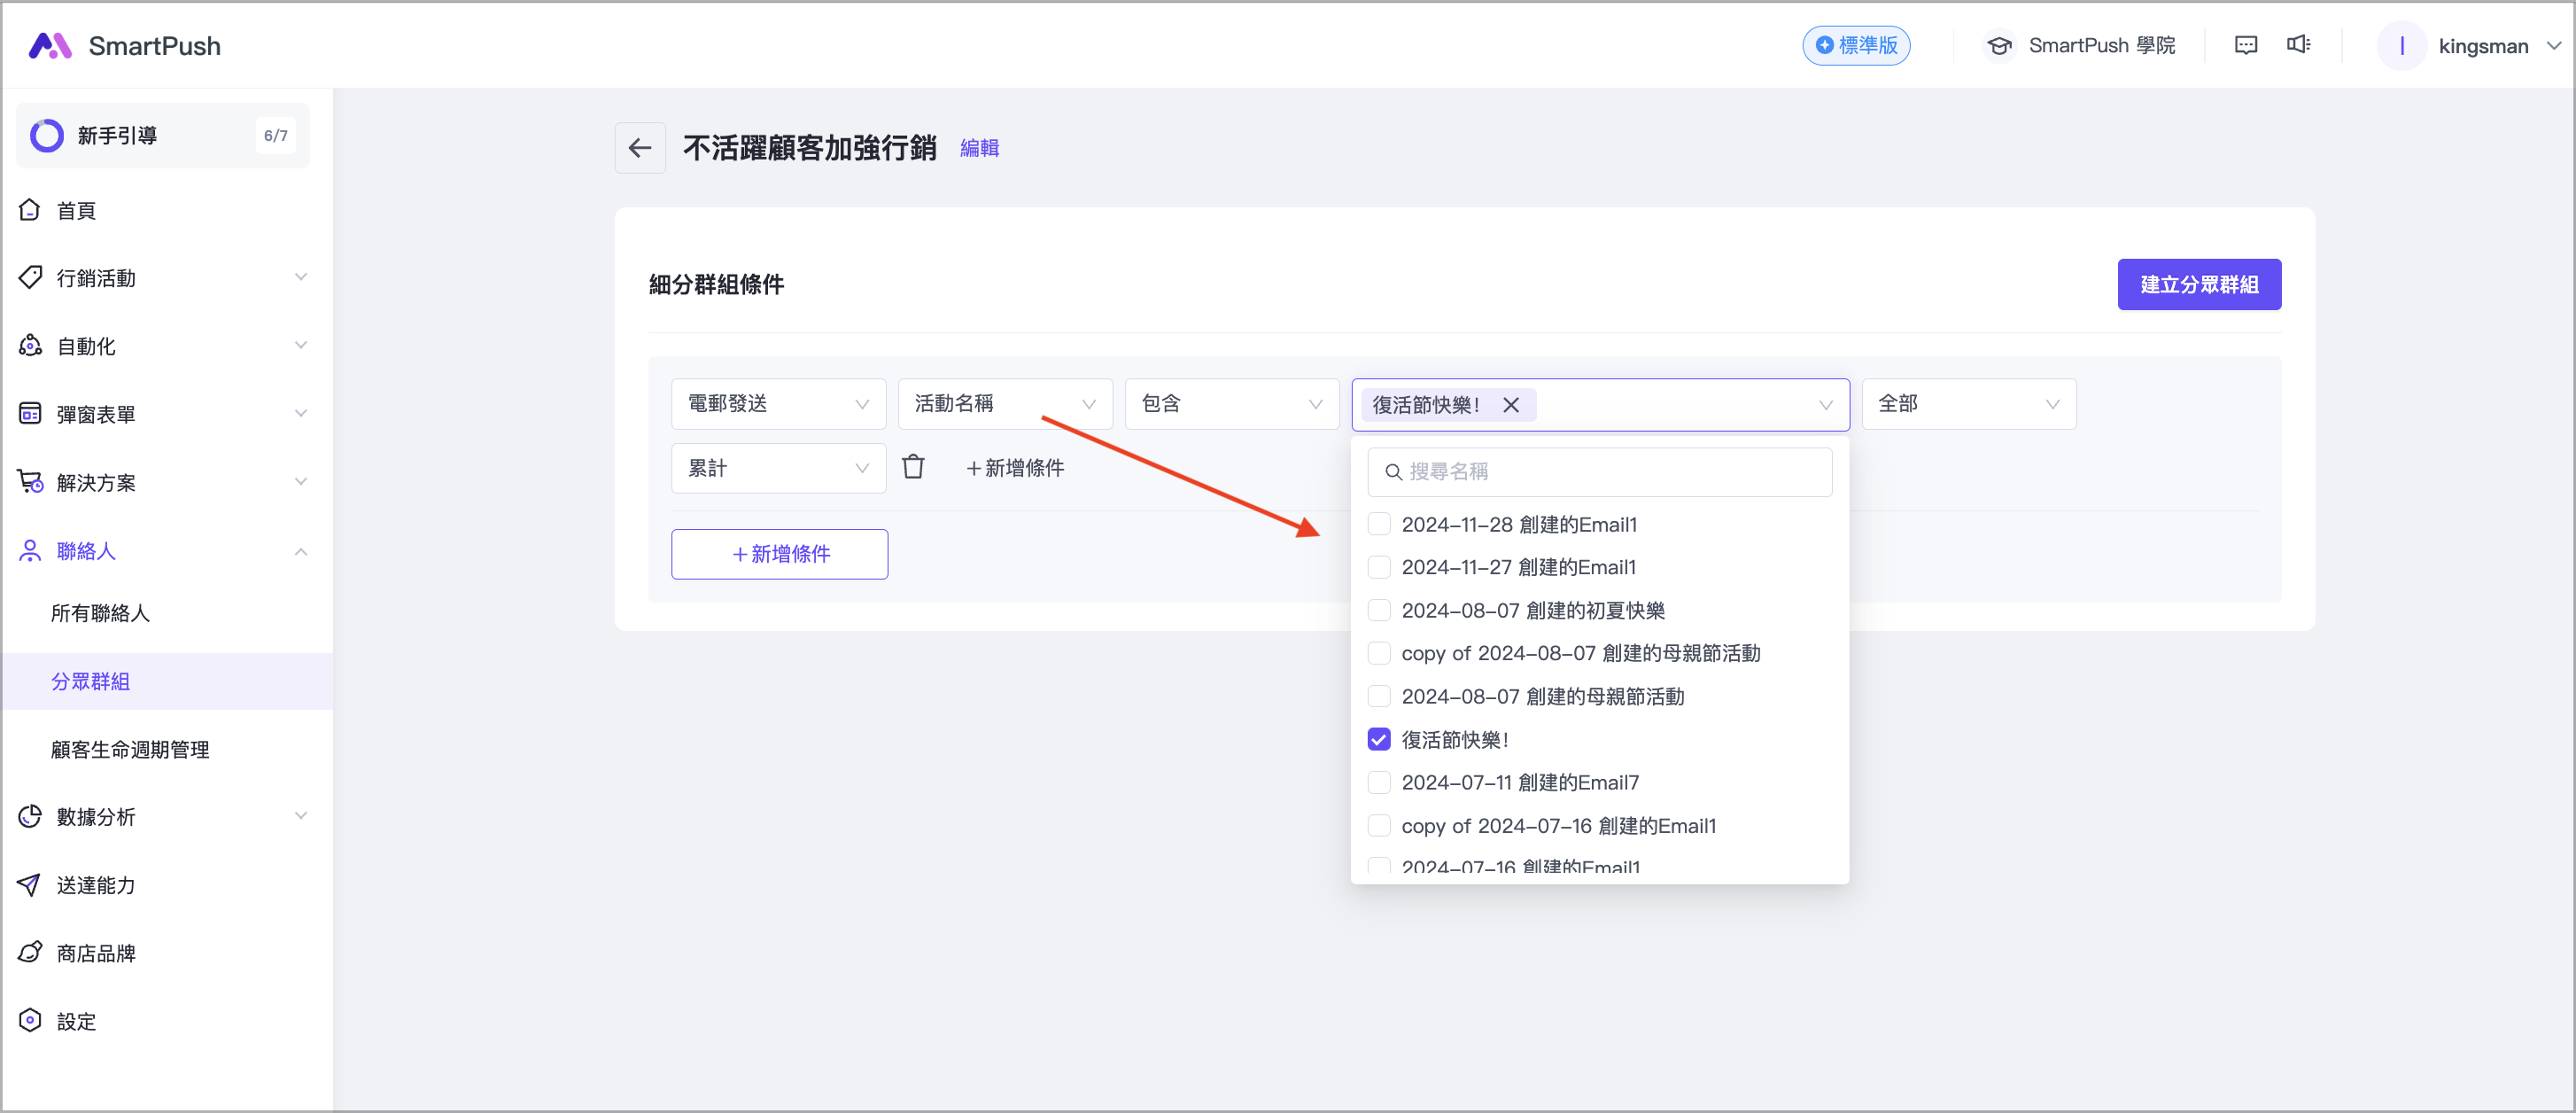Check 2024-08-07 創建的初夏快樂 option
Viewport: 2576px width, 1113px height.
tap(1379, 610)
